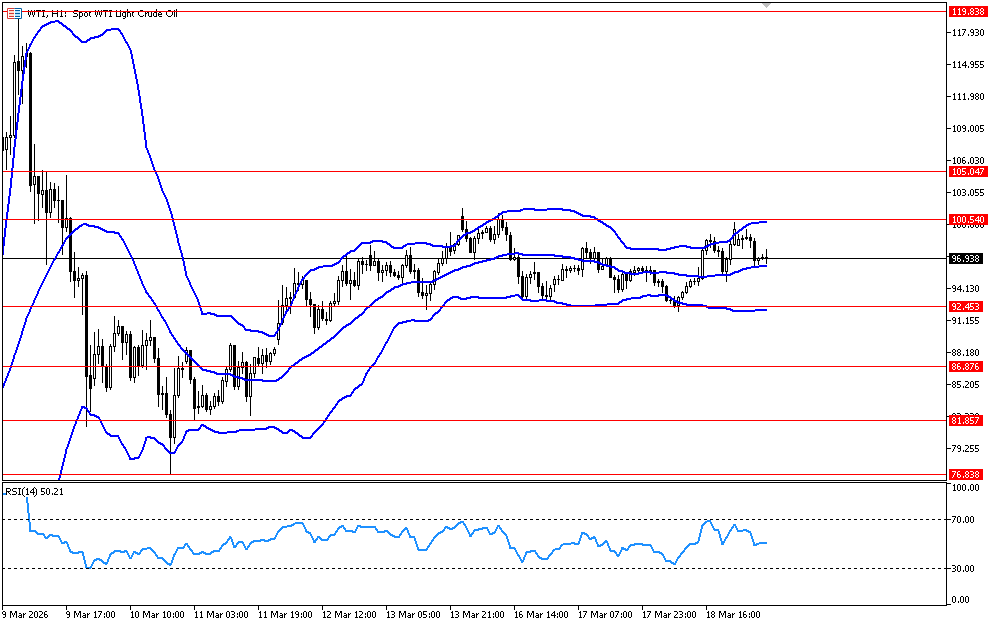Click the 16 Mar 14:00 time axis label
The width and height of the screenshot is (994, 626).
539,614
